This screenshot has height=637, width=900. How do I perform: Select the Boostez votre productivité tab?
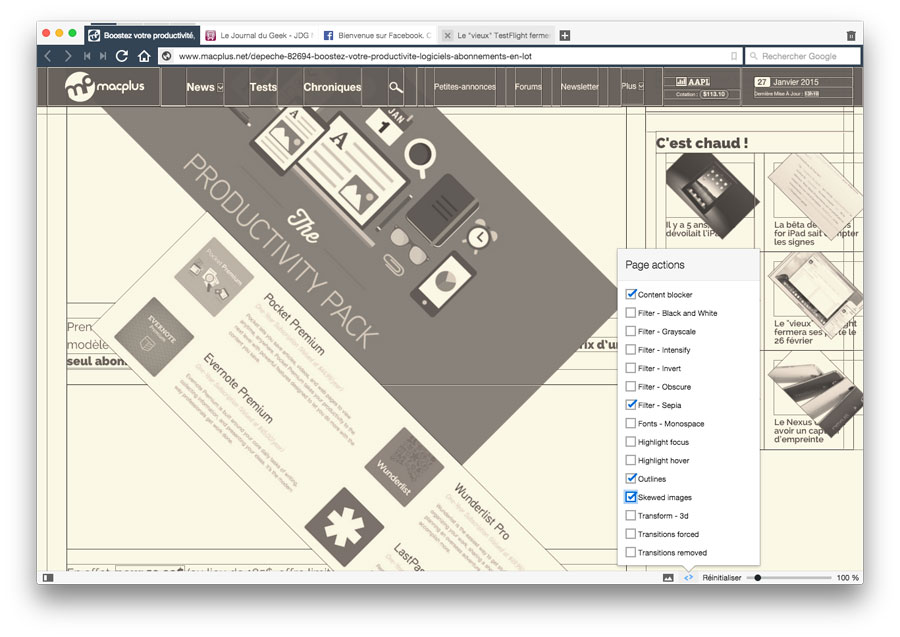142,36
